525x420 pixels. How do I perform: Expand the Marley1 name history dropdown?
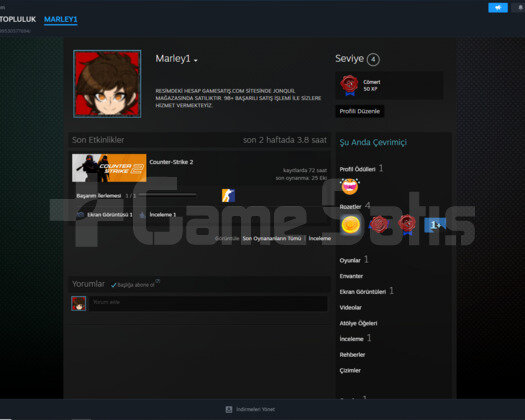(196, 60)
